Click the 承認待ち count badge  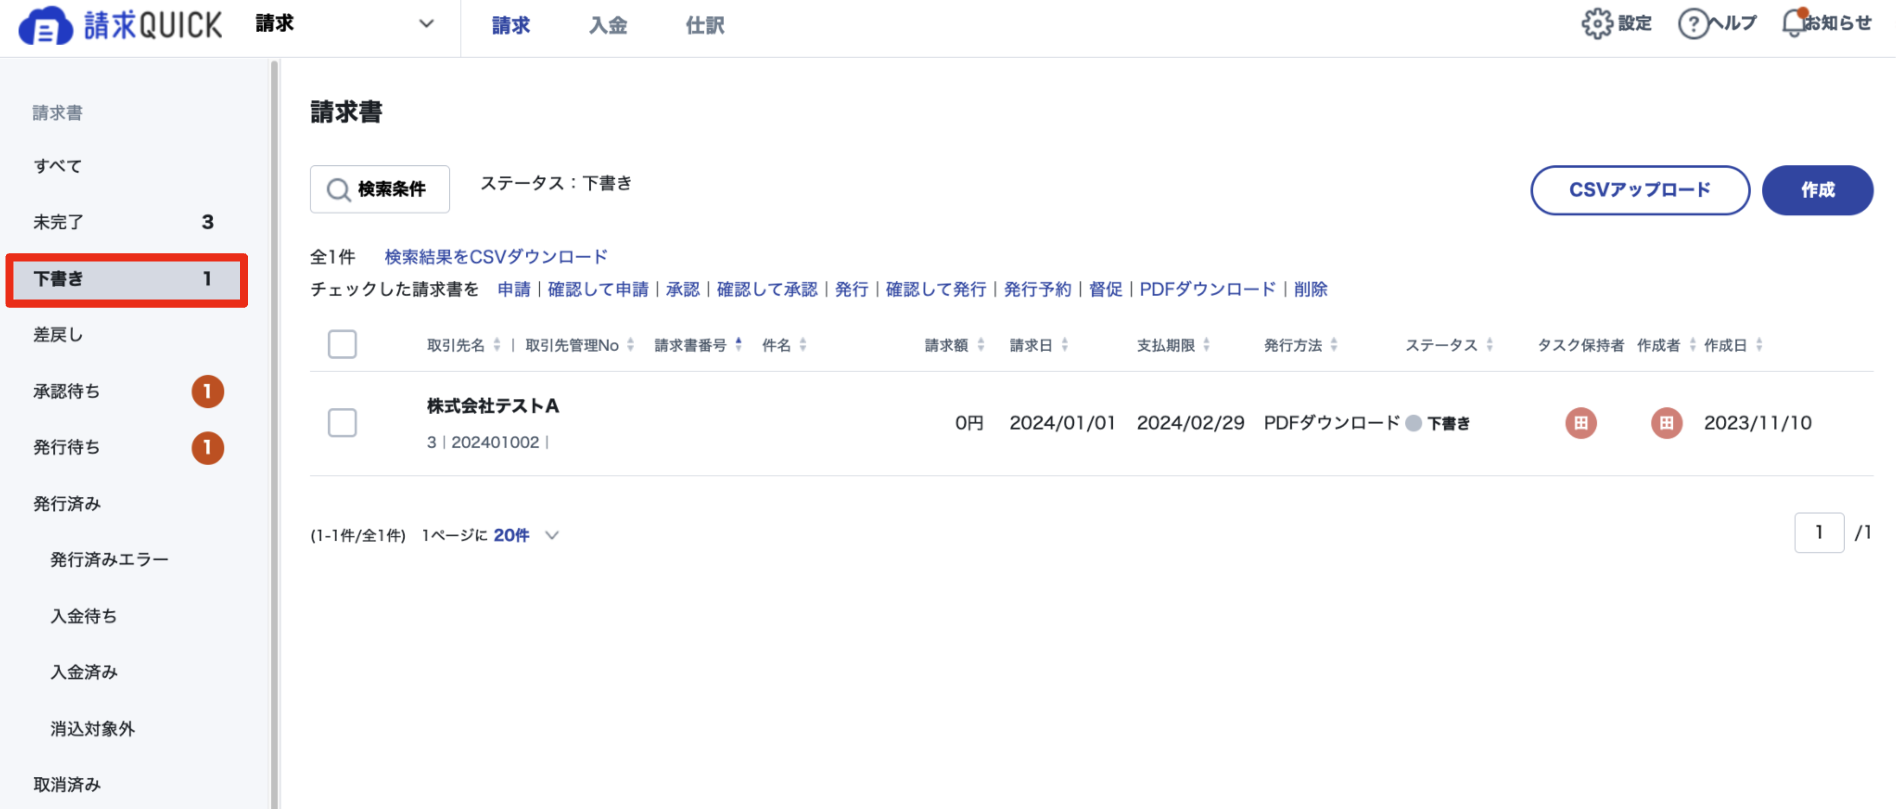point(208,391)
